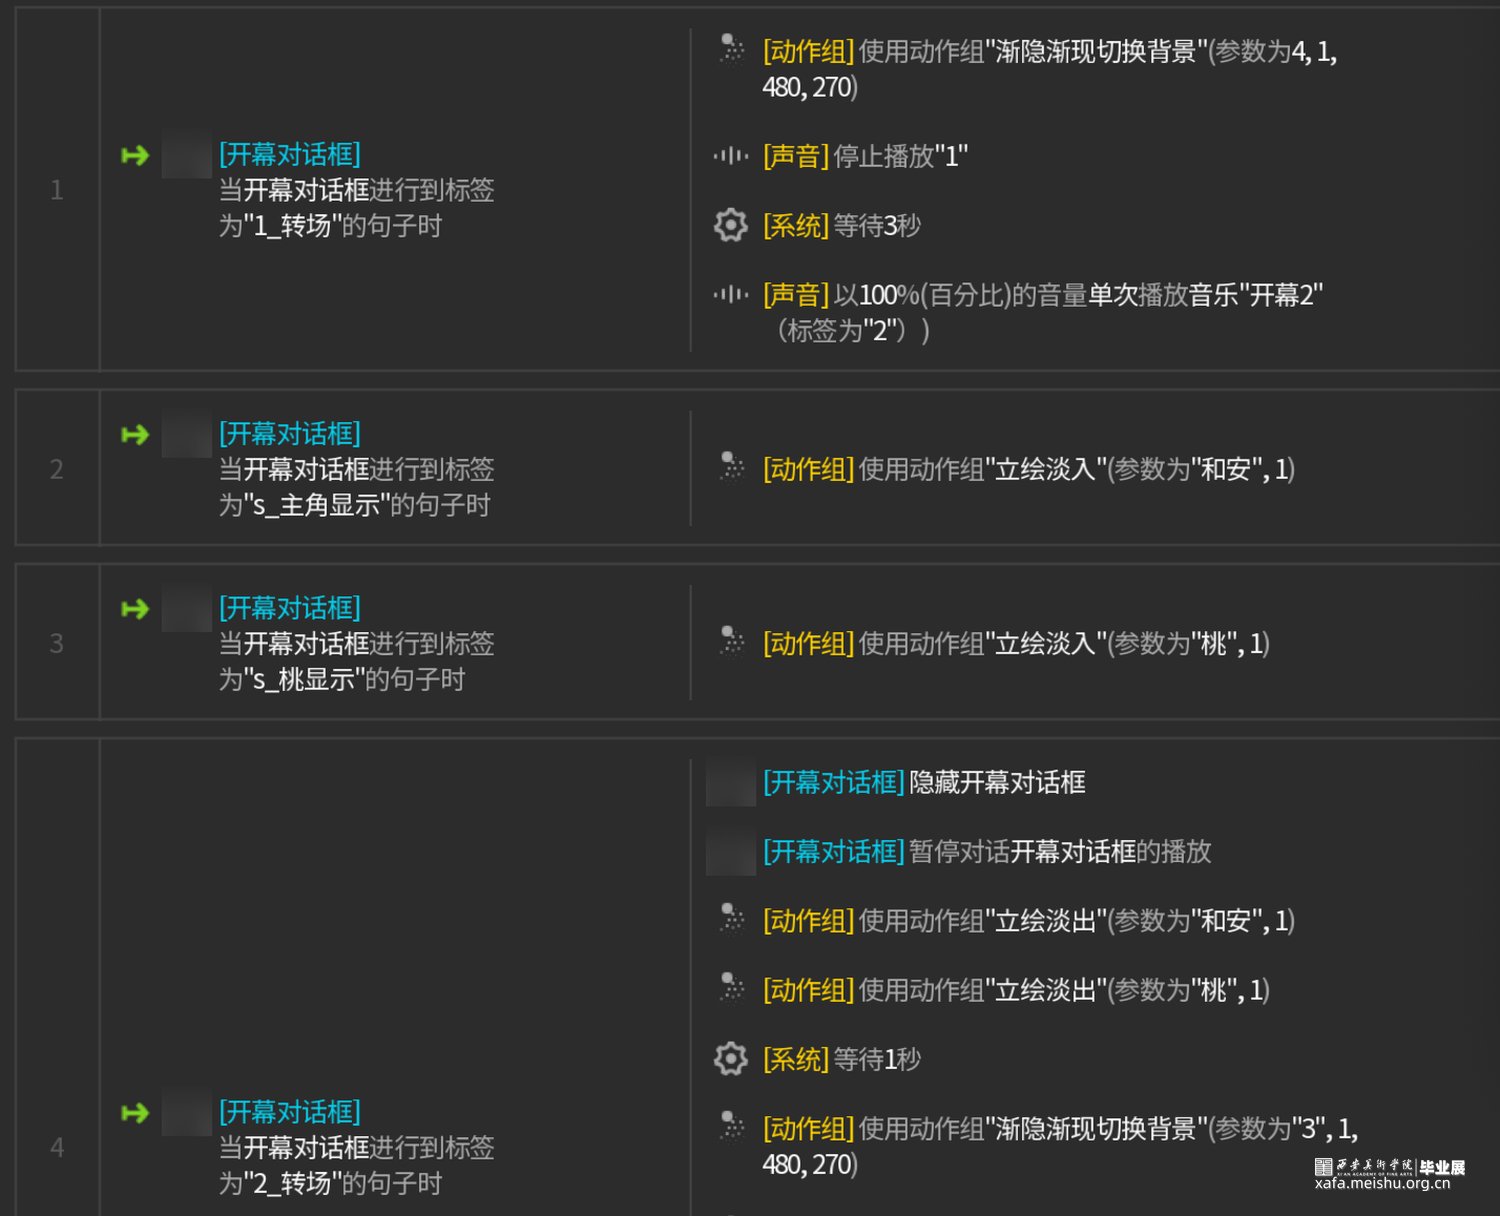This screenshot has height=1216, width=1500.
Task: Click the 暂停对话开幕对话框的播放 action
Action: (x=1059, y=851)
